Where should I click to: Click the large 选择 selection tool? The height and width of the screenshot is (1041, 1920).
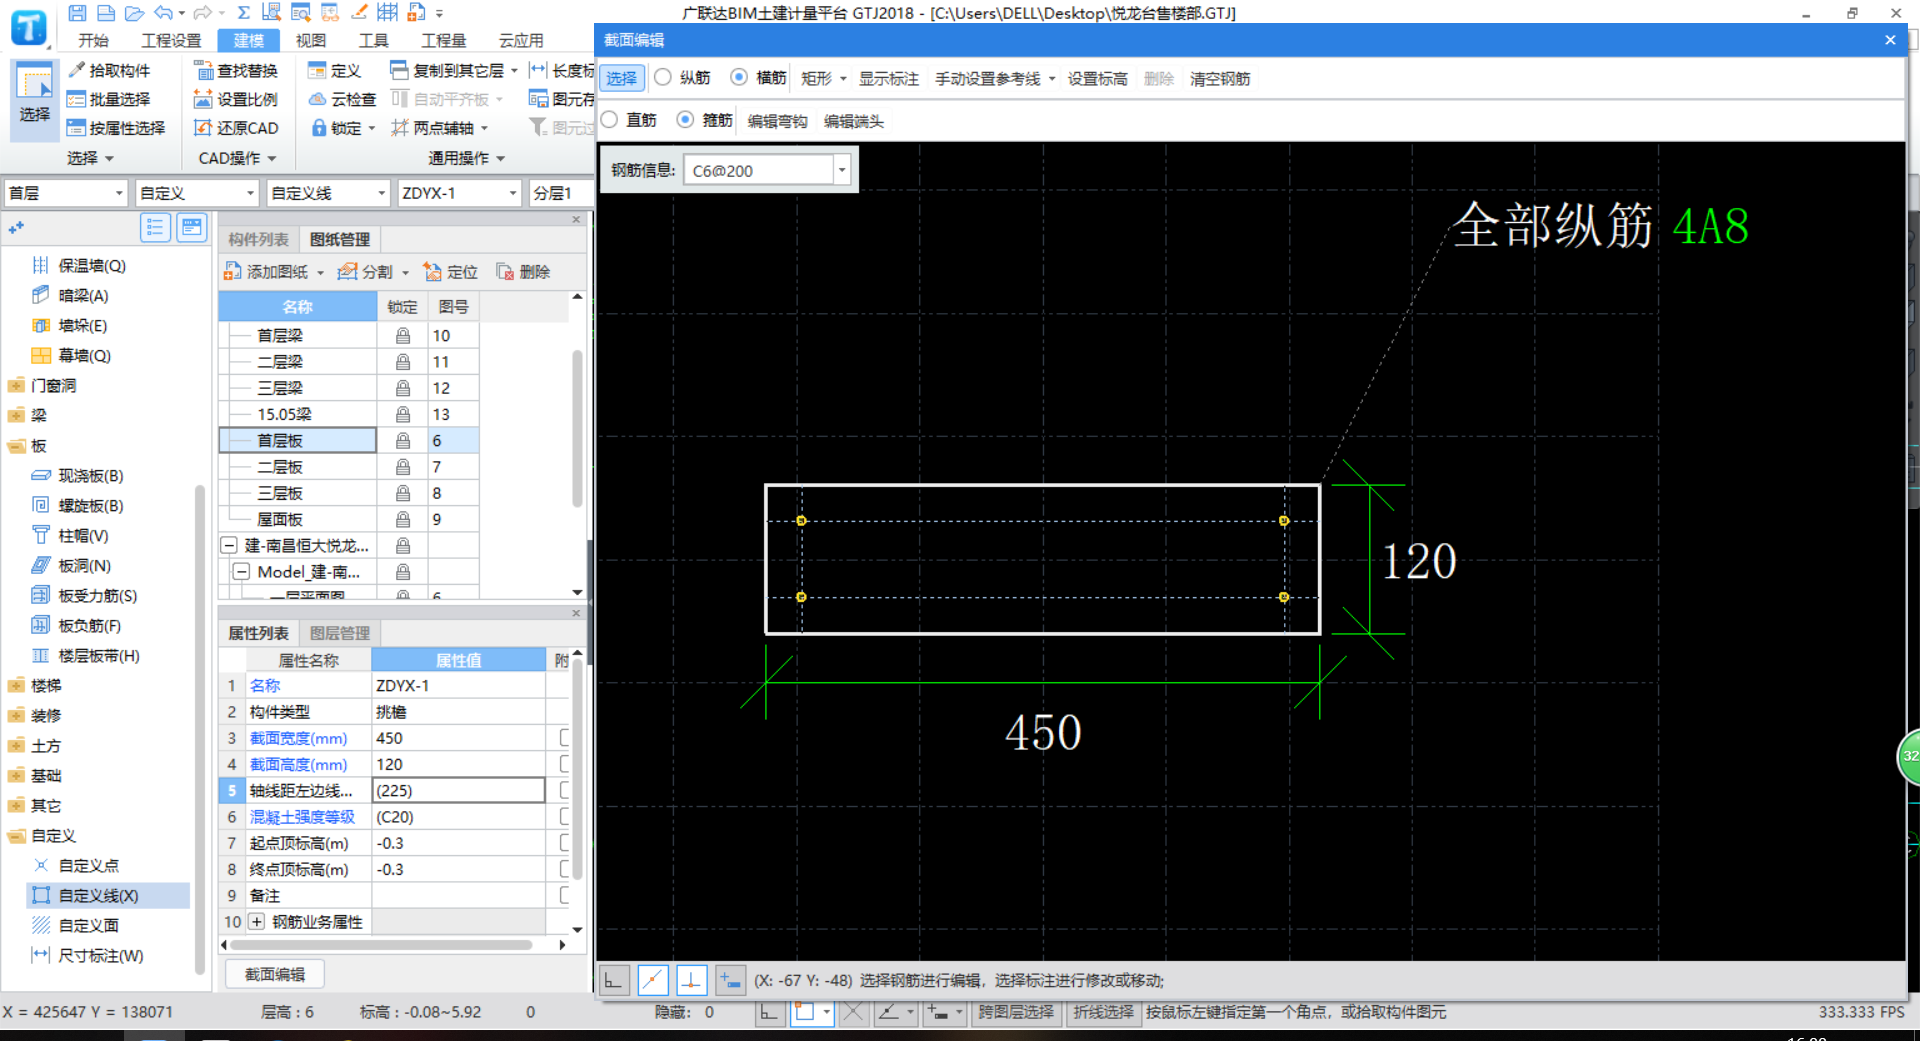pyautogui.click(x=34, y=98)
